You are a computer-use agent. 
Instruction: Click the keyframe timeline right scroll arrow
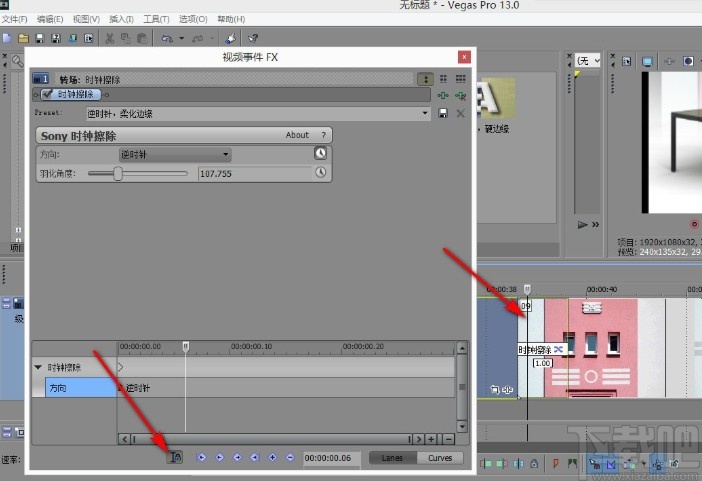click(x=419, y=439)
